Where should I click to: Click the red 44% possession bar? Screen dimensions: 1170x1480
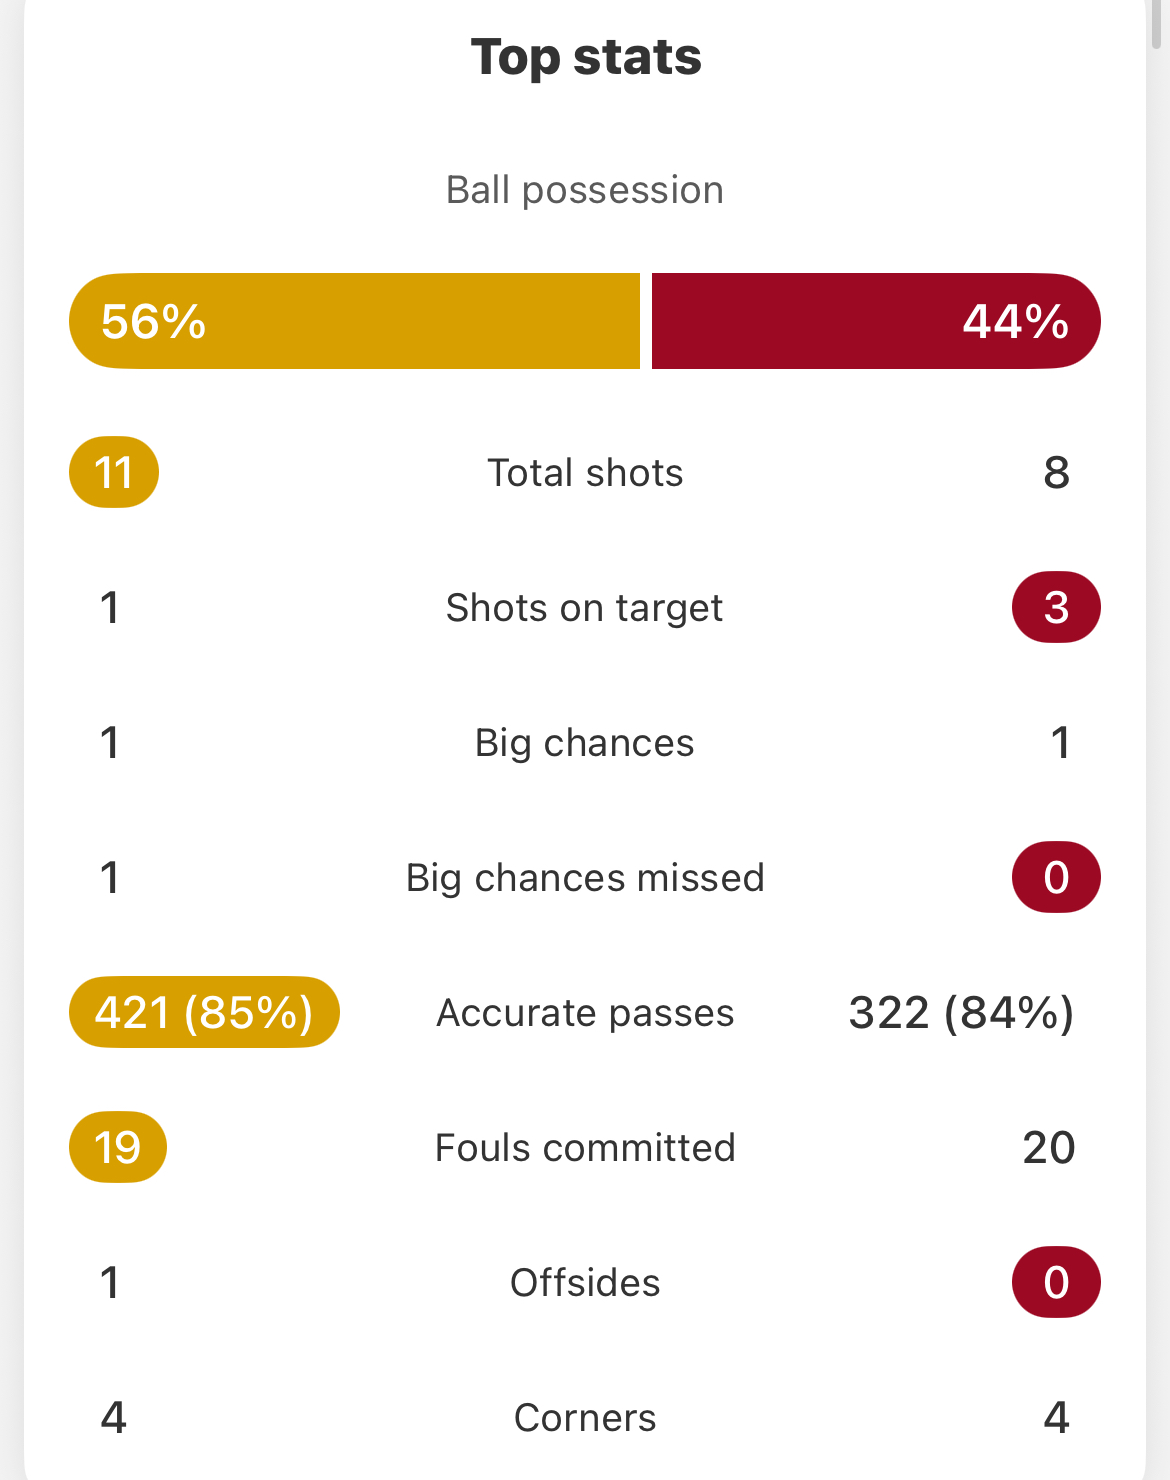coord(876,321)
